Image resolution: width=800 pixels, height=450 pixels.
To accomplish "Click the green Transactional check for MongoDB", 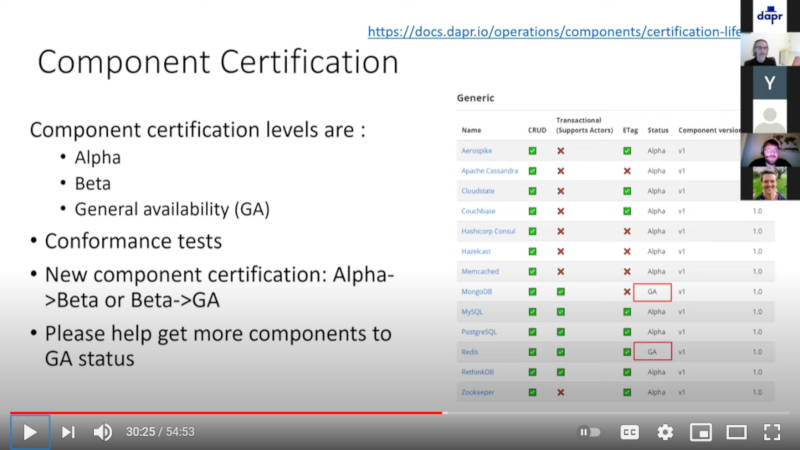I will 561,292.
